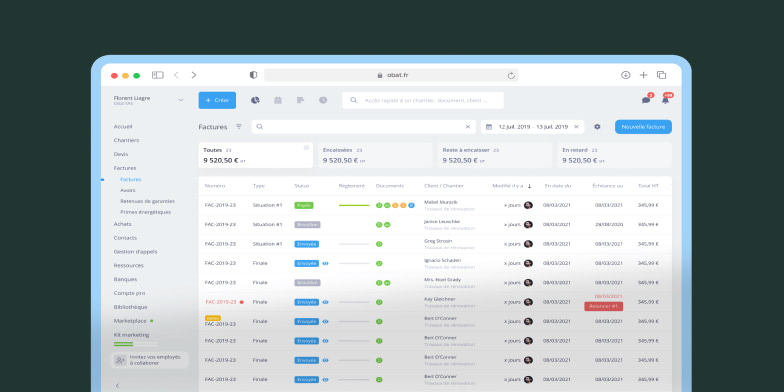784x392 pixels.
Task: Clear the date range filter
Action: [x=576, y=126]
